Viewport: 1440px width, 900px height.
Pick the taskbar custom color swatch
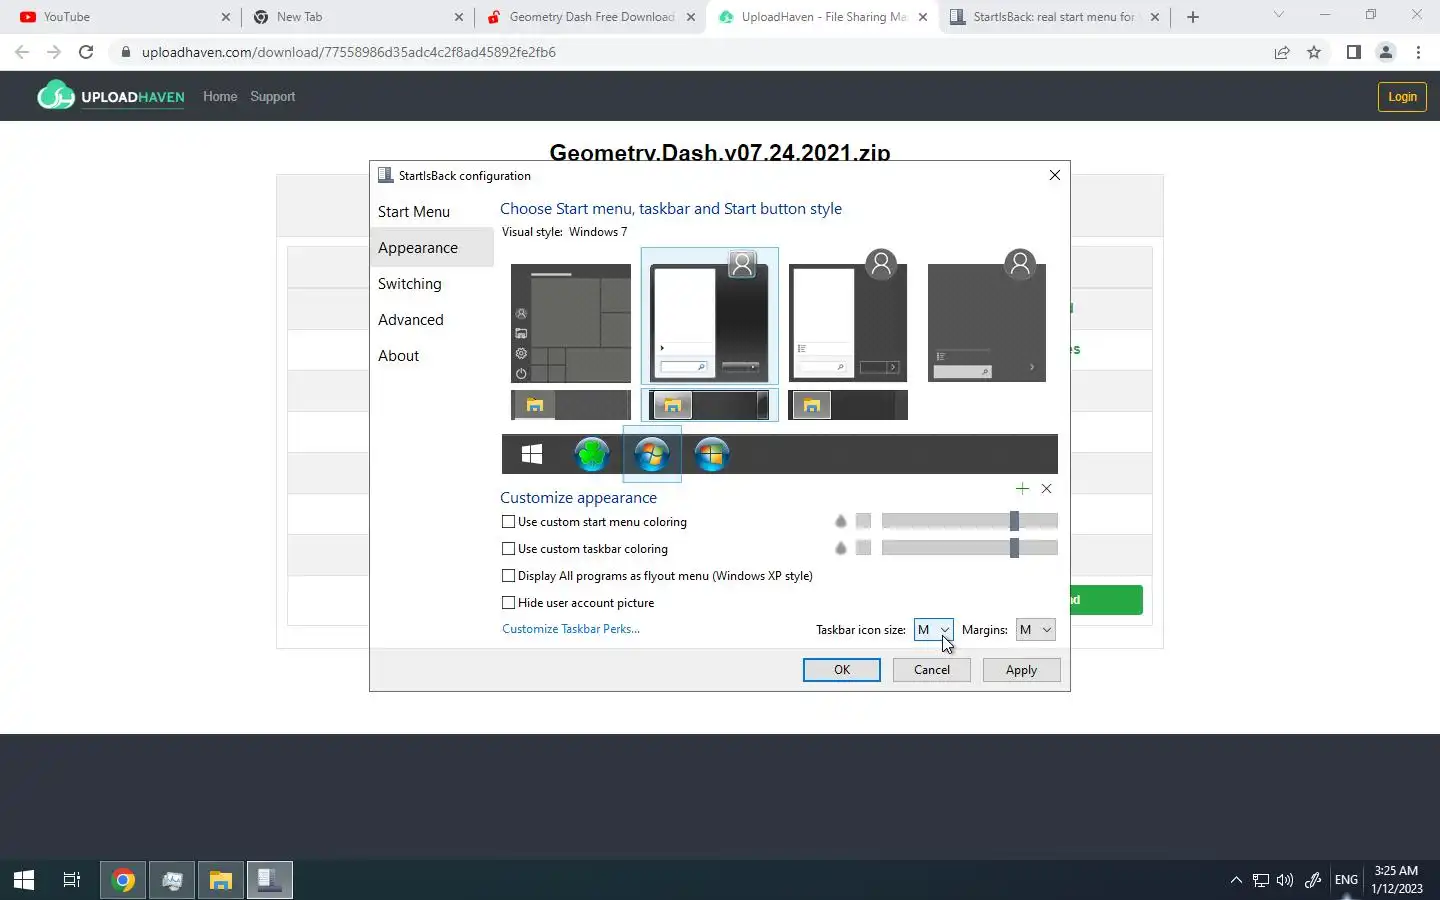coord(863,548)
